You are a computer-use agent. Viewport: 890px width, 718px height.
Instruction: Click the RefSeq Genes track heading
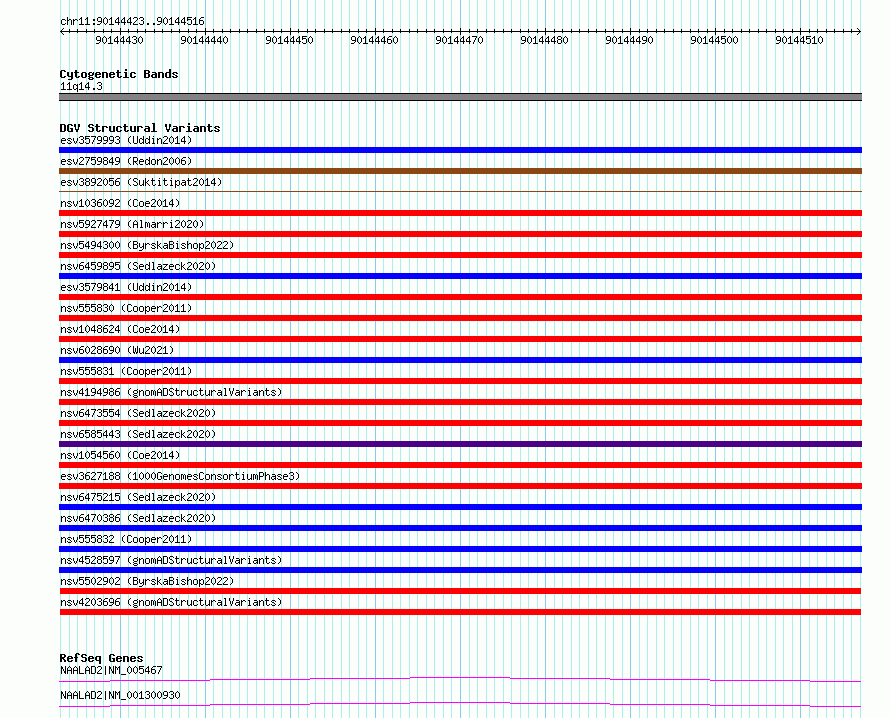[x=101, y=658]
